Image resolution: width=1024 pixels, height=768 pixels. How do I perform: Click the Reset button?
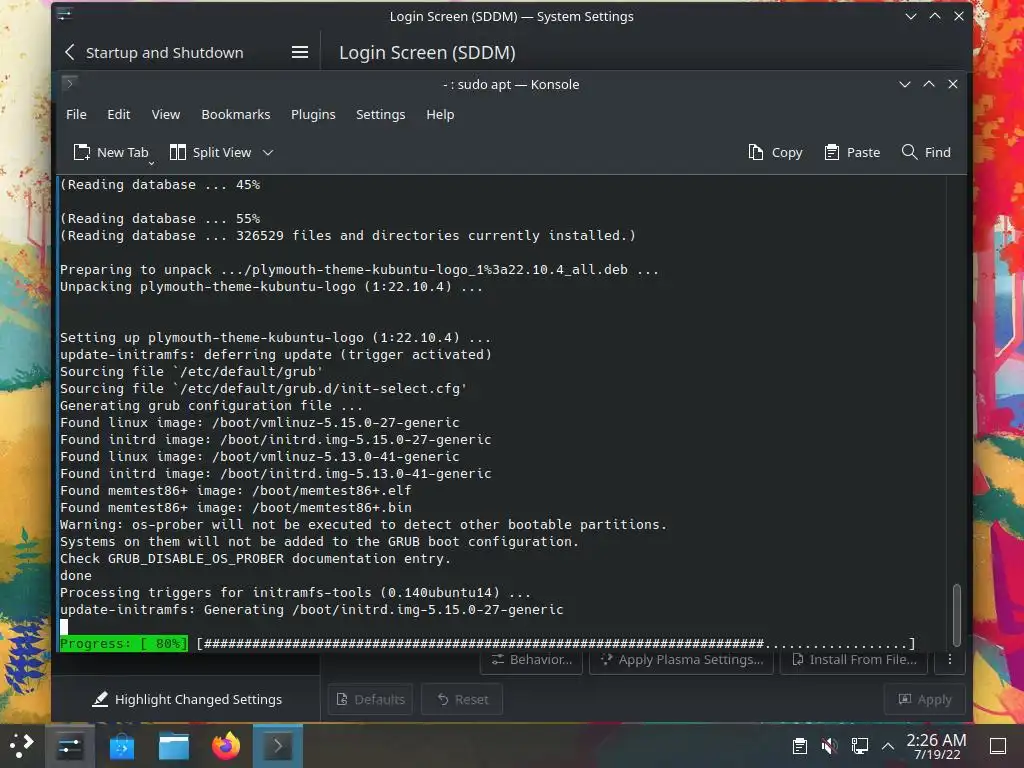(x=462, y=699)
